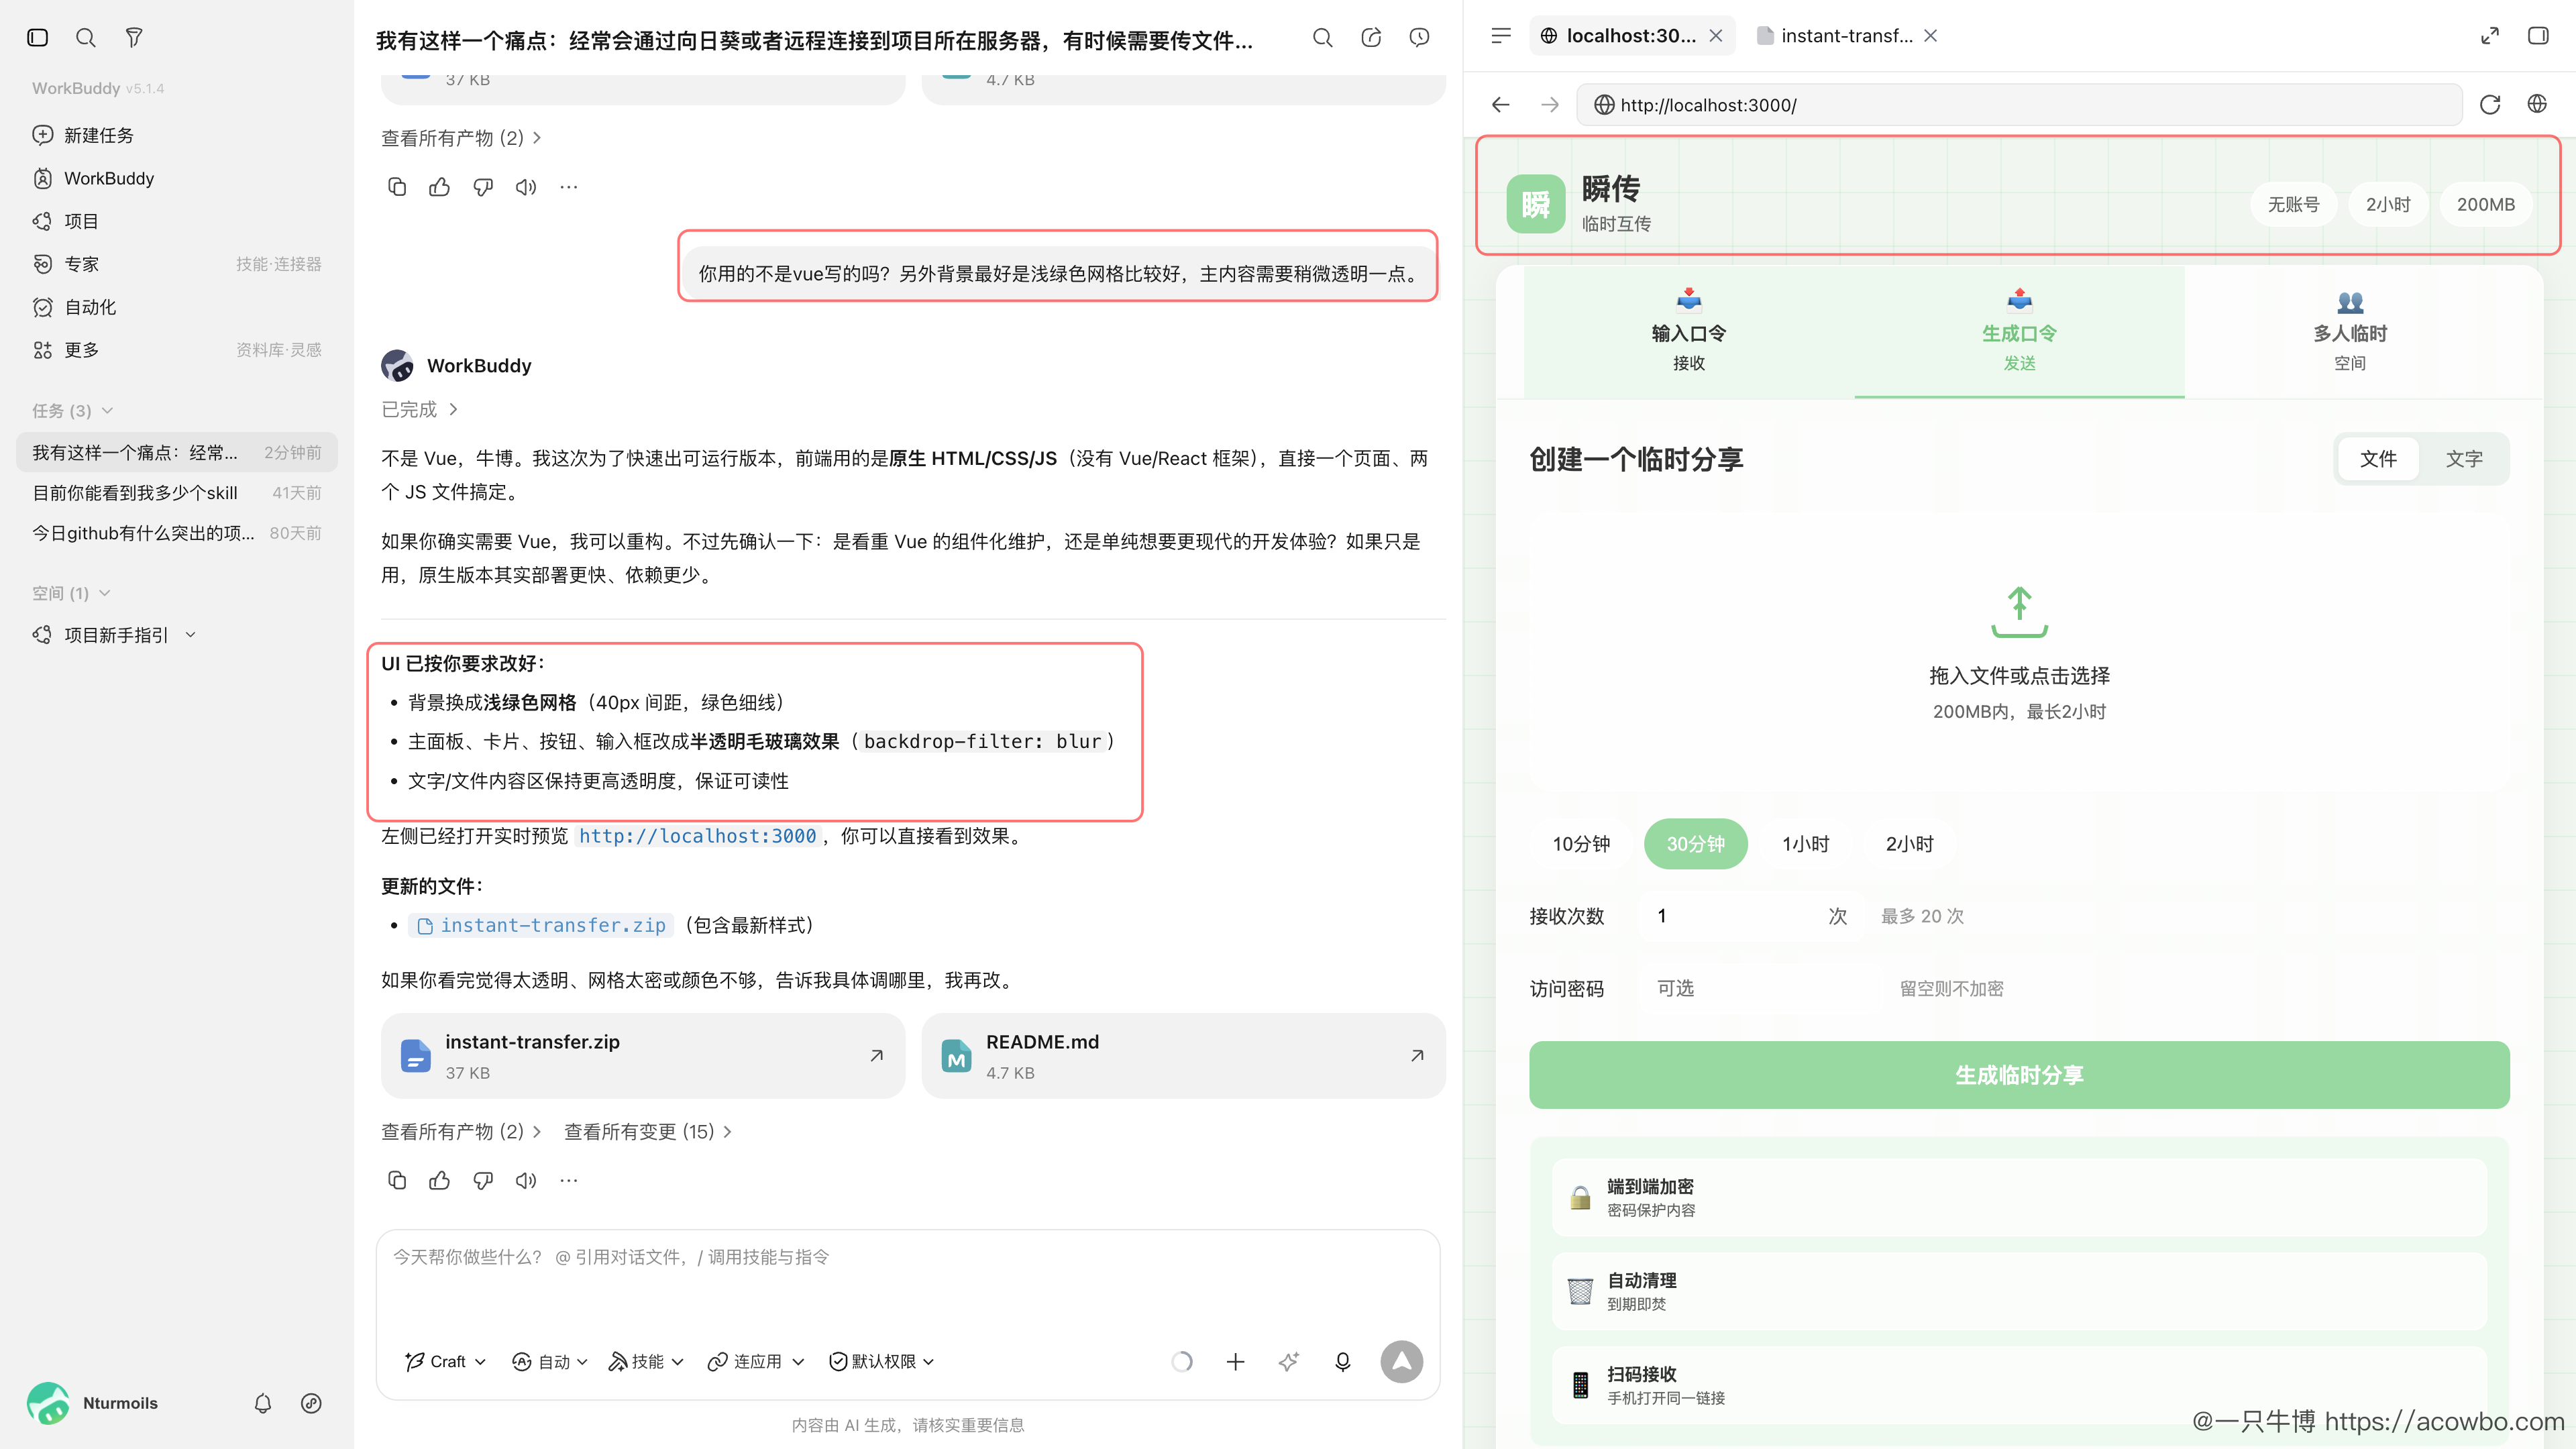2576x1449 pixels.
Task: Click the notification bell icon
Action: tap(263, 1403)
